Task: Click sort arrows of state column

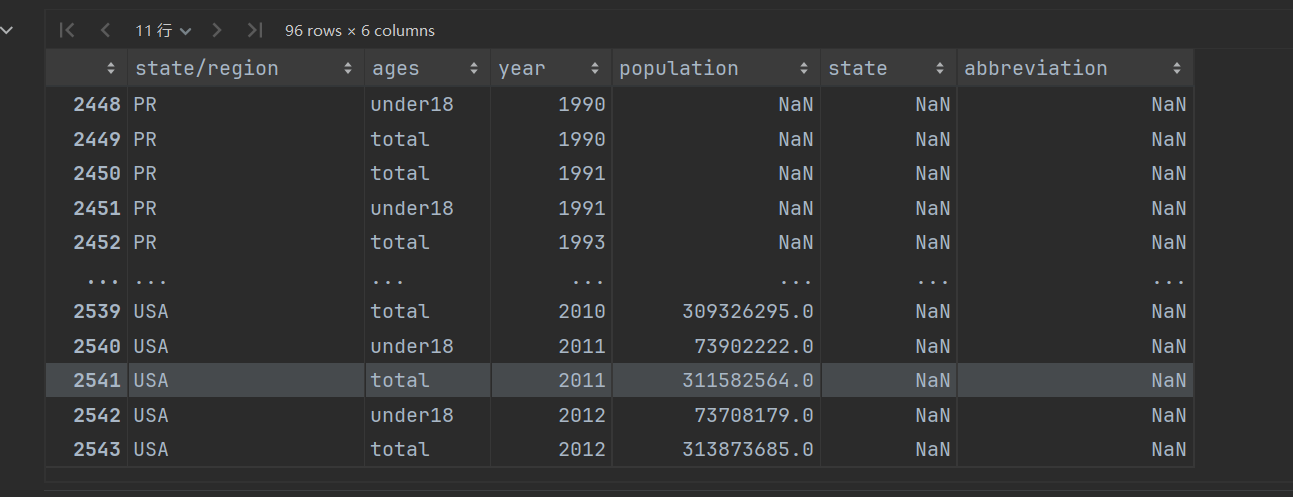Action: 940,69
